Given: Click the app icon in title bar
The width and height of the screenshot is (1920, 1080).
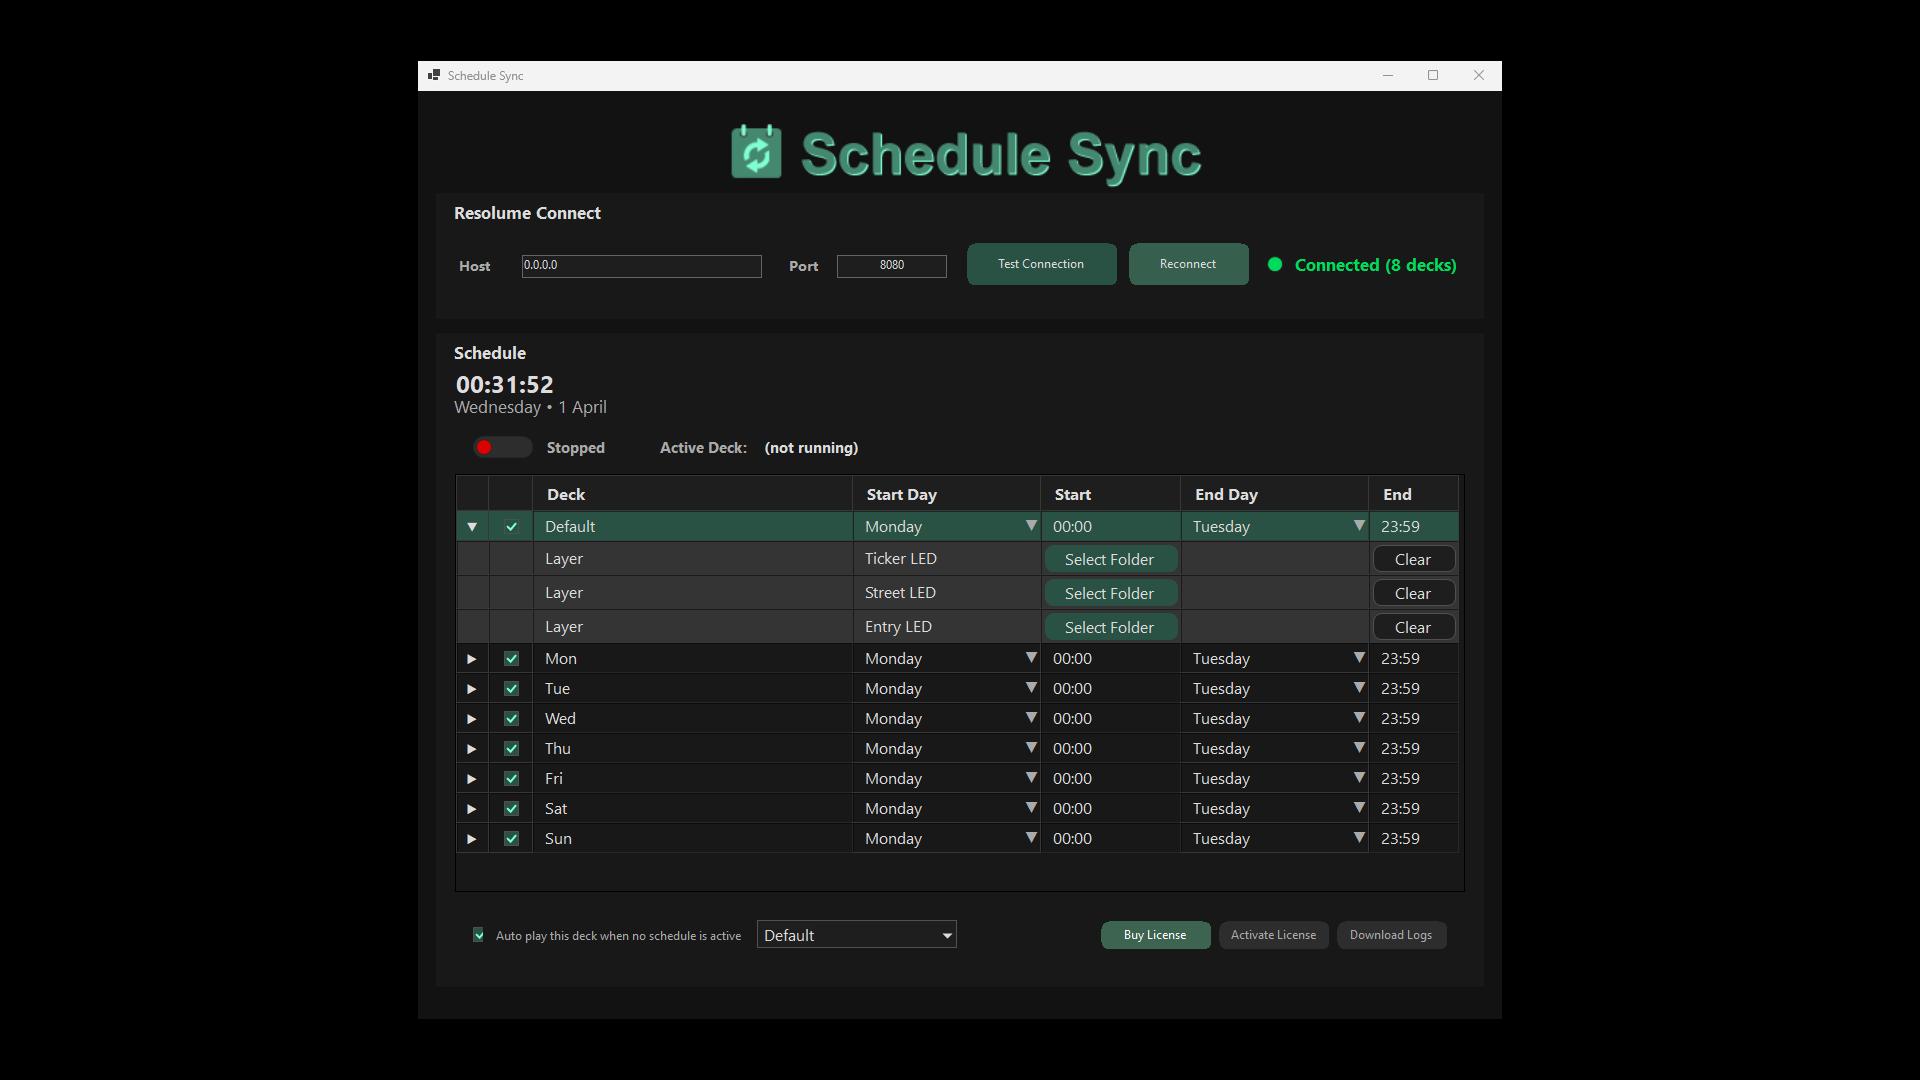Looking at the screenshot, I should point(433,75).
